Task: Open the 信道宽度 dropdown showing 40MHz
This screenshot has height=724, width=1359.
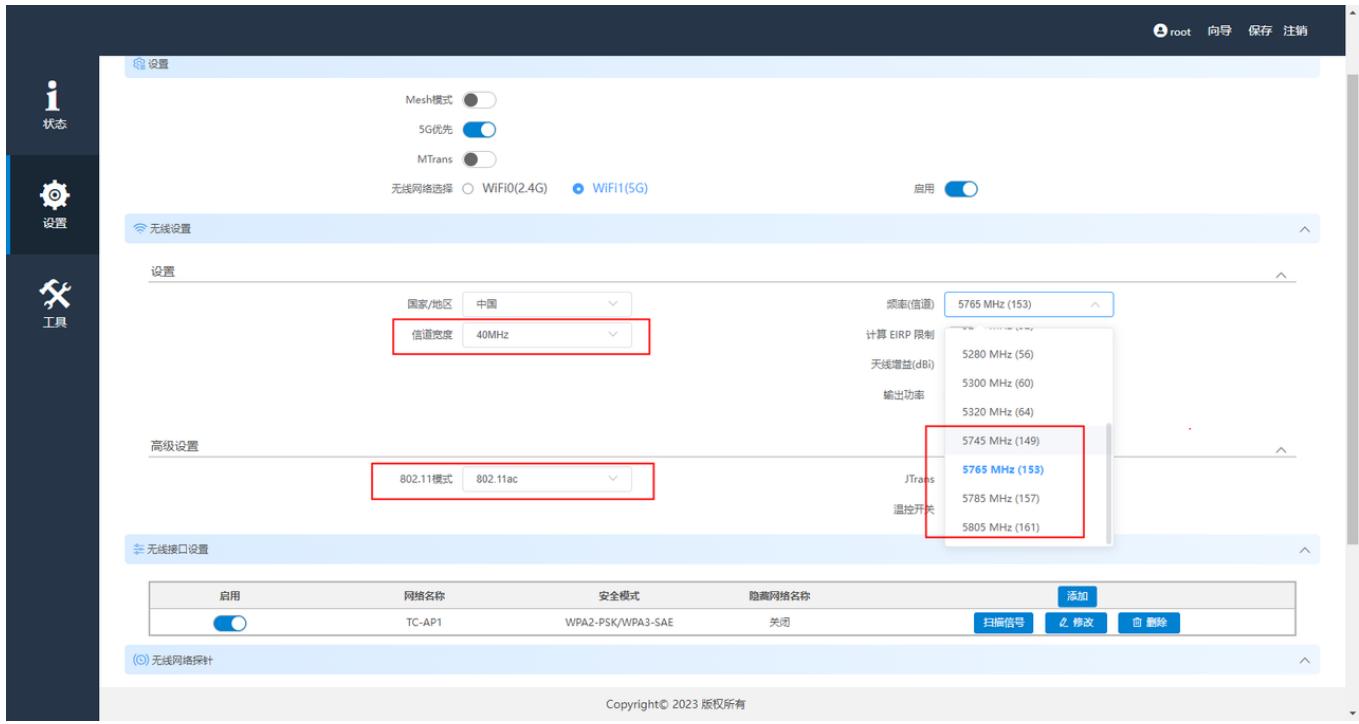Action: click(548, 336)
